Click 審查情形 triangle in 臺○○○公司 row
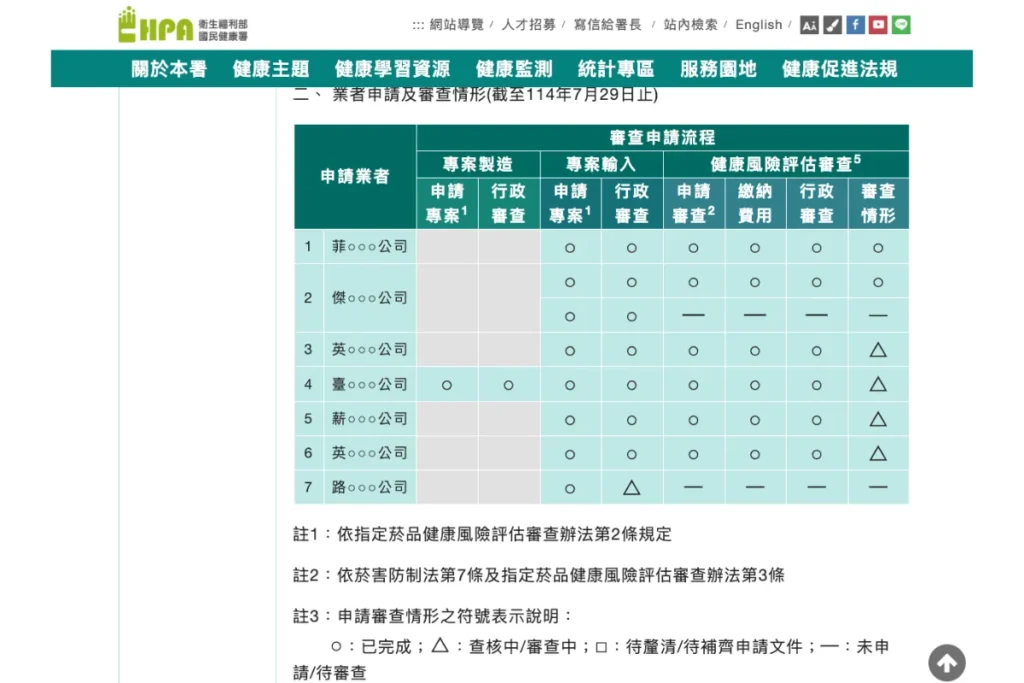 (x=878, y=384)
